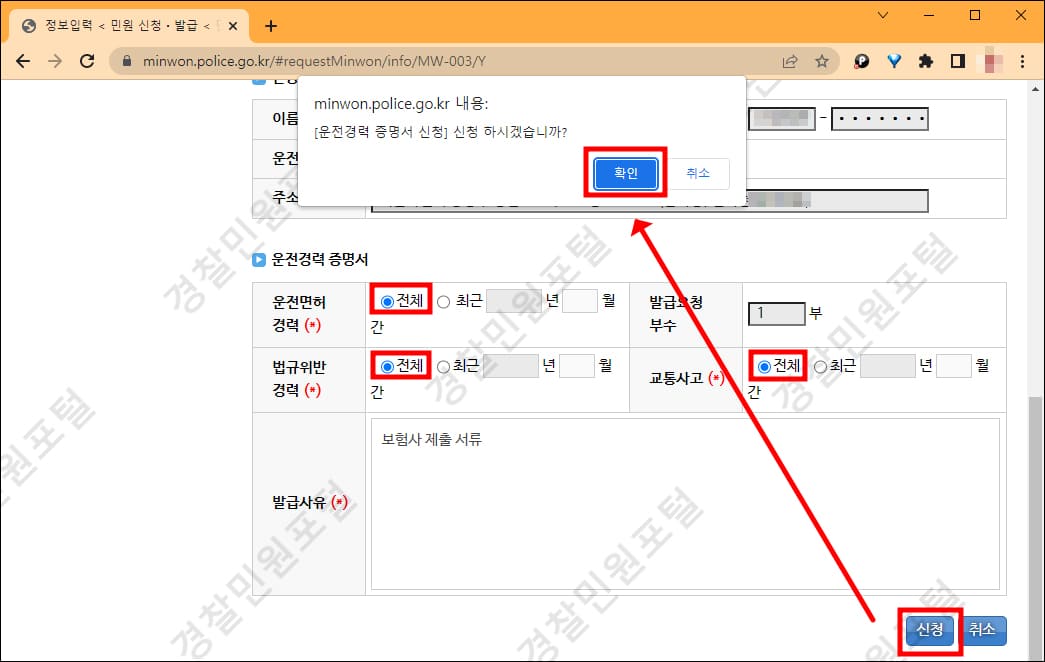Click the masked resident number password field
This screenshot has height=662, width=1045.
click(x=880, y=119)
